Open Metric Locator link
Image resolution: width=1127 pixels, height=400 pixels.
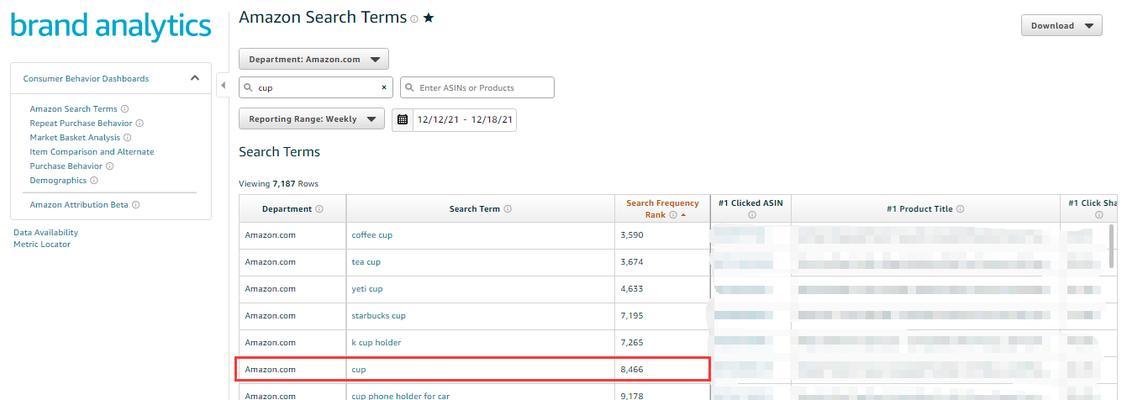pyautogui.click(x=42, y=244)
